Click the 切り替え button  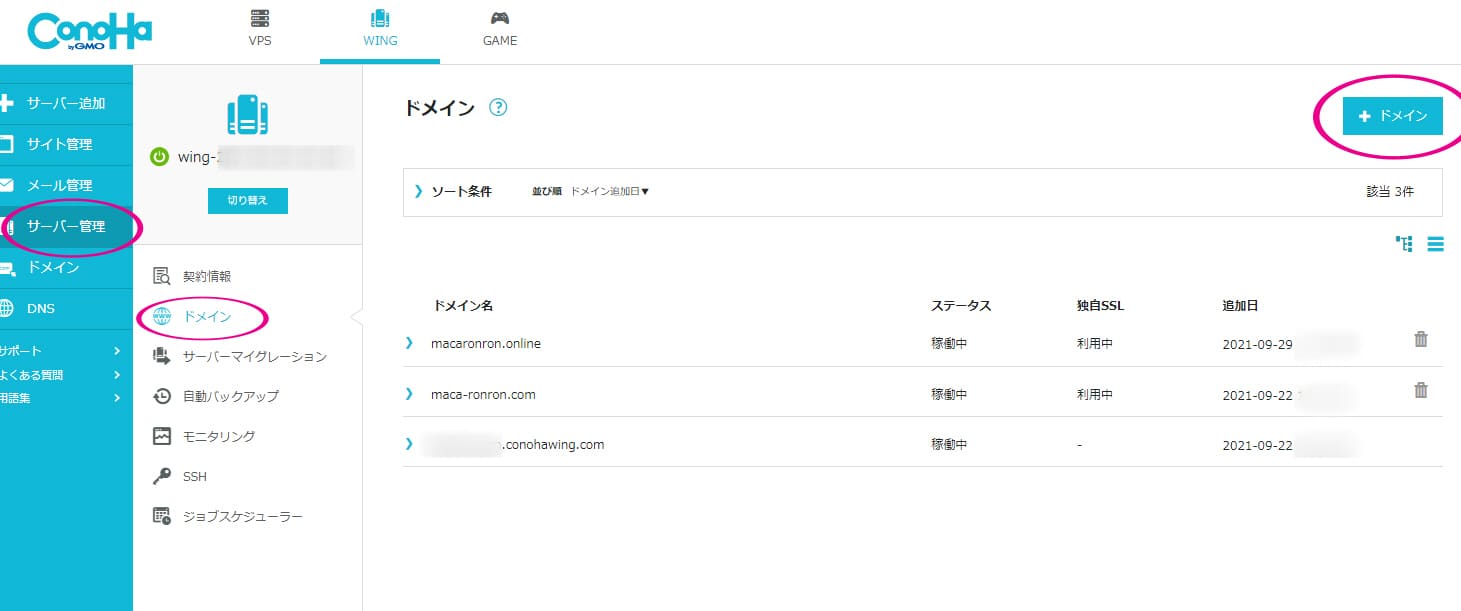tap(247, 200)
